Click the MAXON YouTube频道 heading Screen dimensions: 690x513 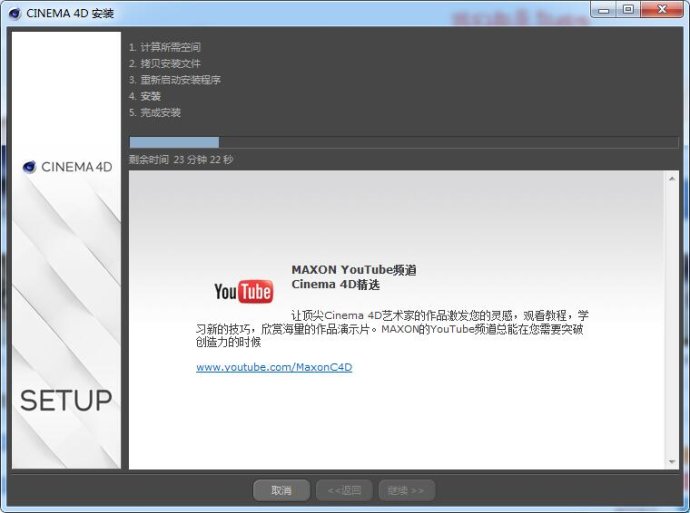[x=354, y=270]
